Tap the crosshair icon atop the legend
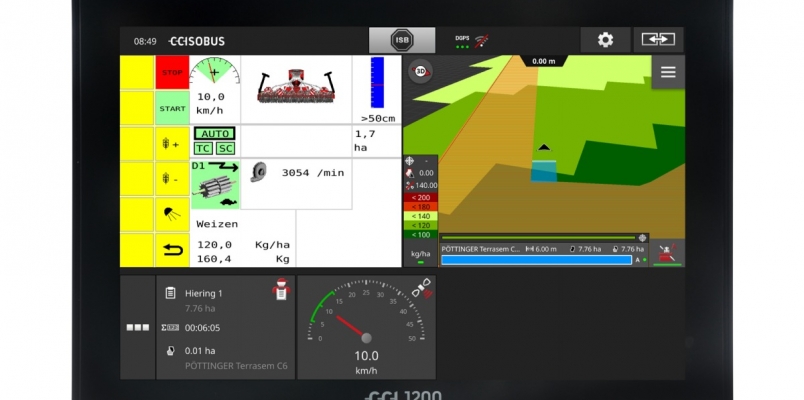The height and width of the screenshot is (400, 804). (x=409, y=161)
